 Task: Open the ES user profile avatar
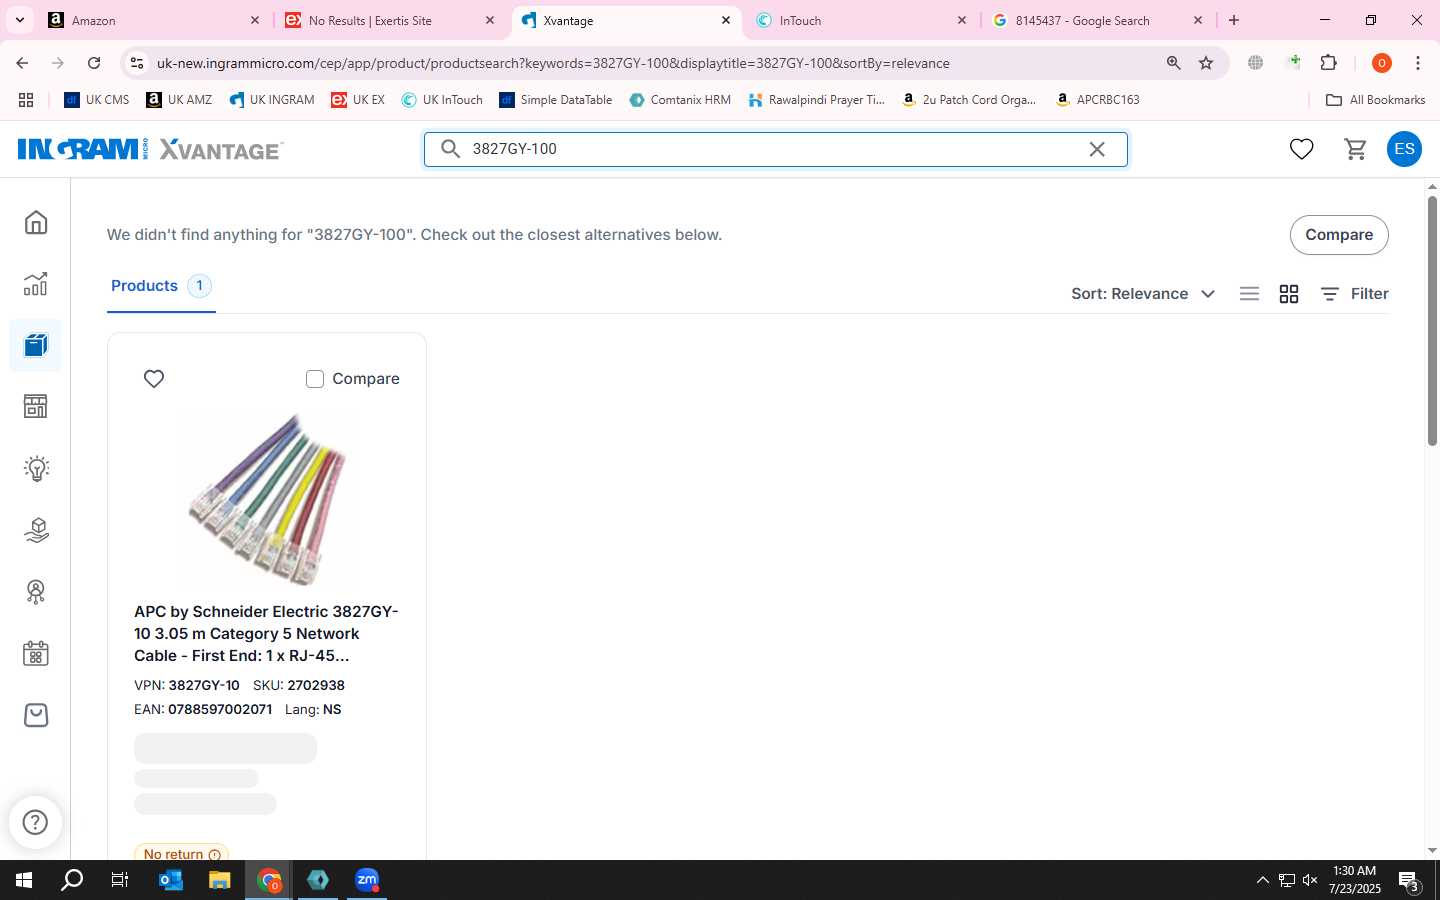(x=1404, y=149)
